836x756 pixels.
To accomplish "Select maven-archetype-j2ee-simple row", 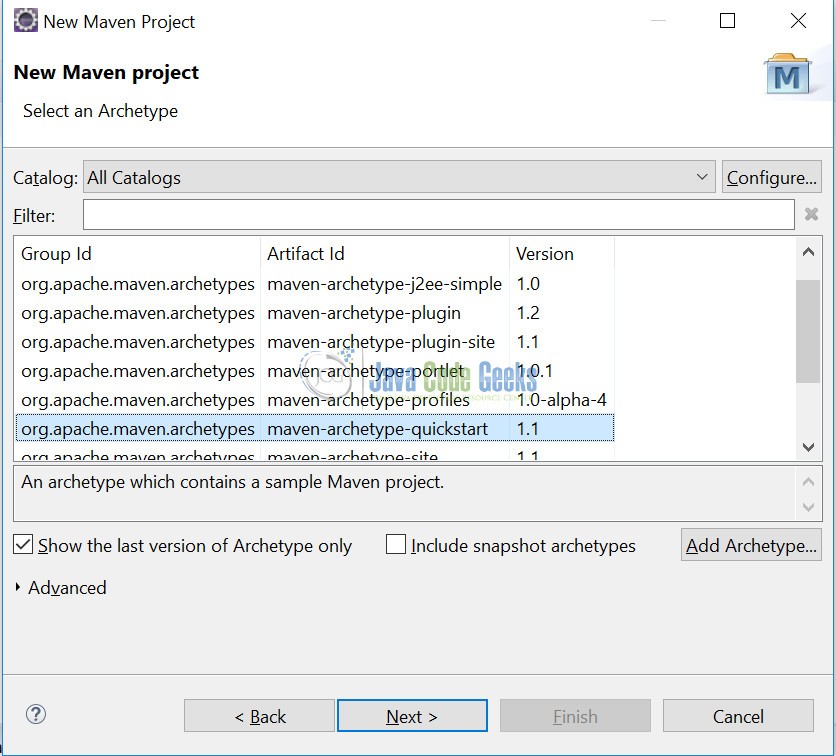I will click(315, 284).
